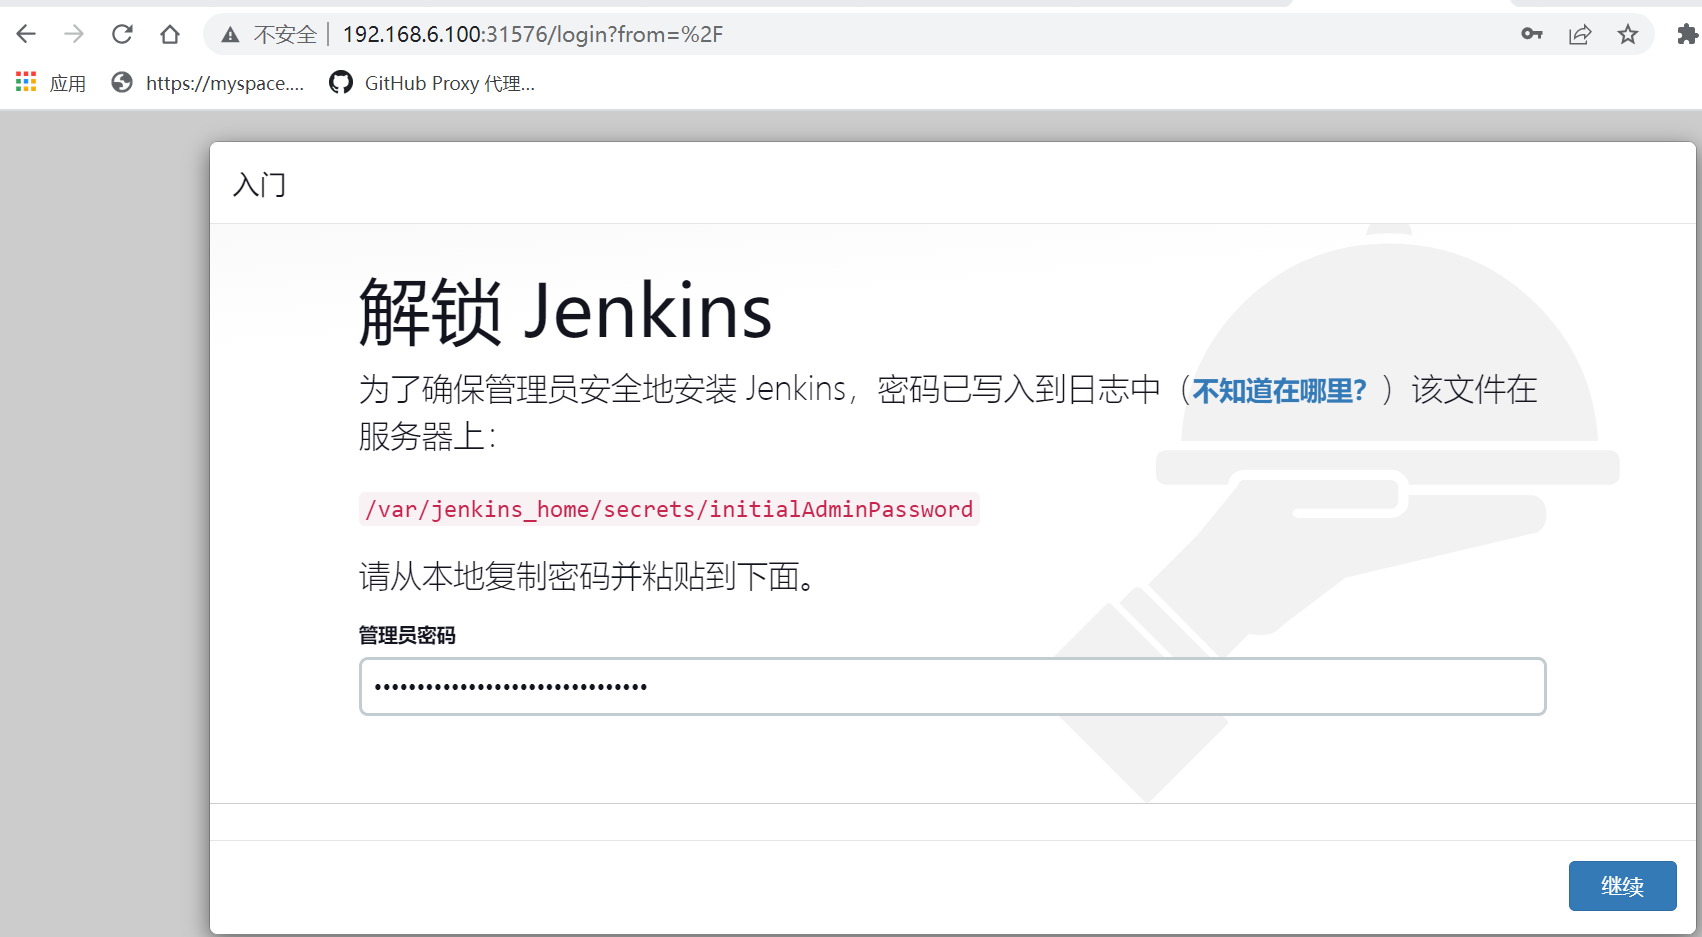Click the 管理员密码 label
This screenshot has width=1702, height=937.
pos(407,635)
